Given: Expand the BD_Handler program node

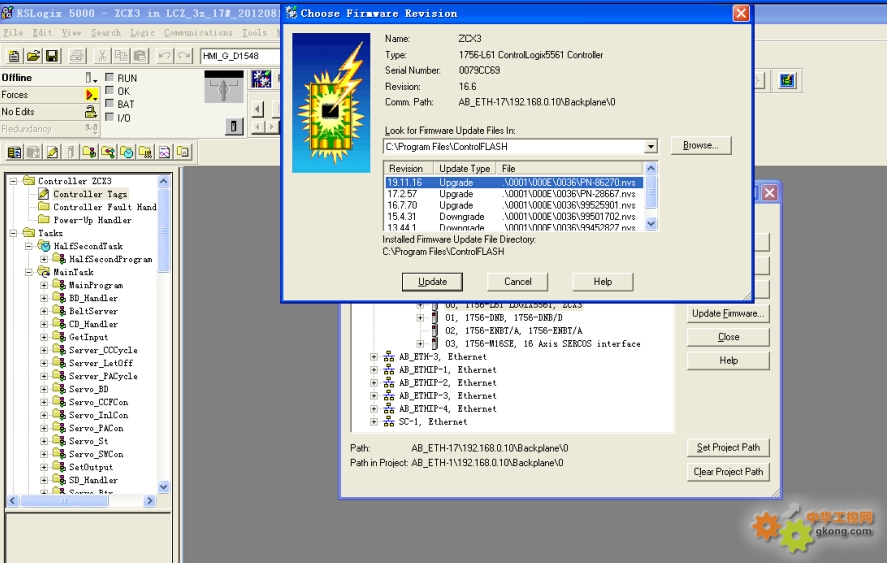Looking at the screenshot, I should coord(44,298).
